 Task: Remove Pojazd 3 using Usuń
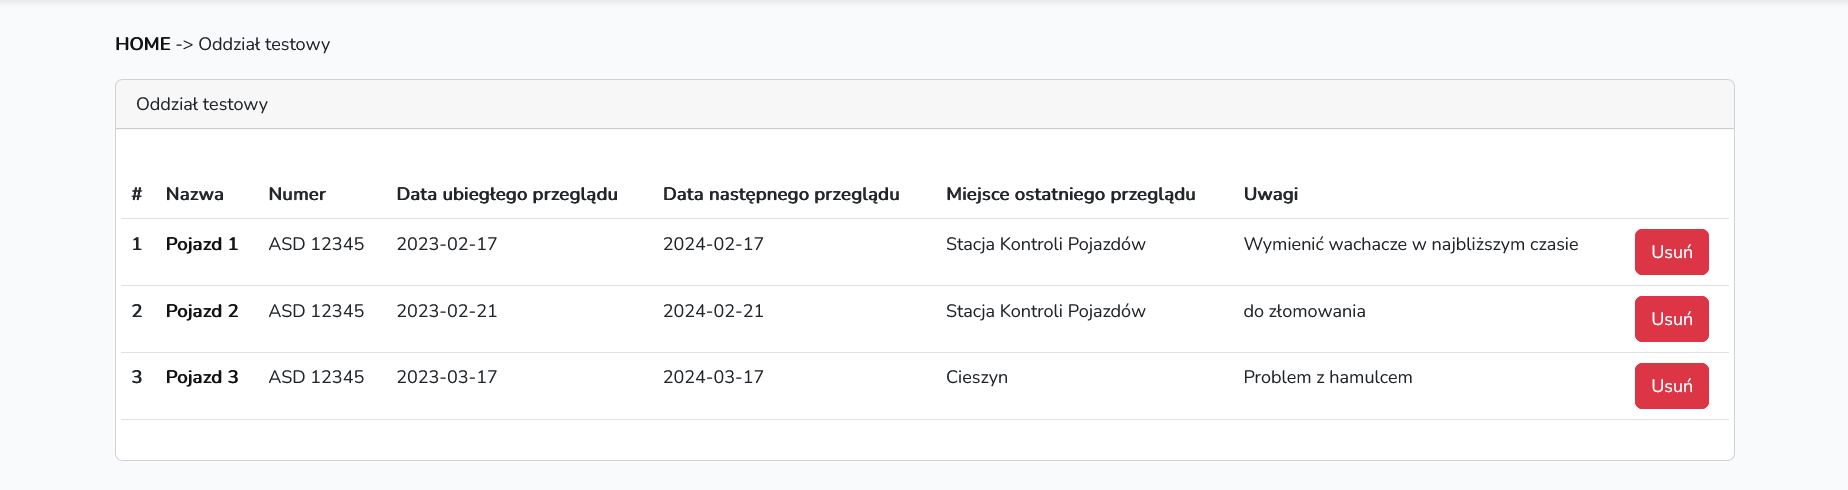coord(1671,386)
